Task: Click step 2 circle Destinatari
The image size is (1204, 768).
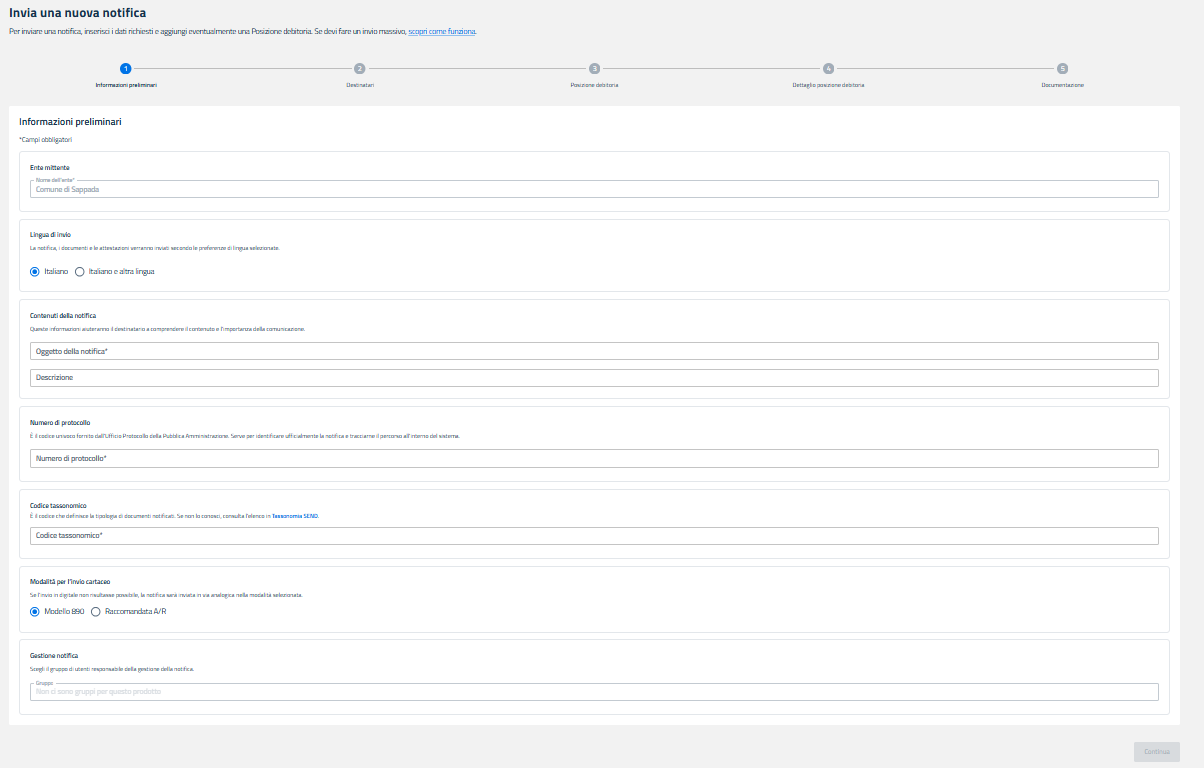Action: tap(359, 69)
